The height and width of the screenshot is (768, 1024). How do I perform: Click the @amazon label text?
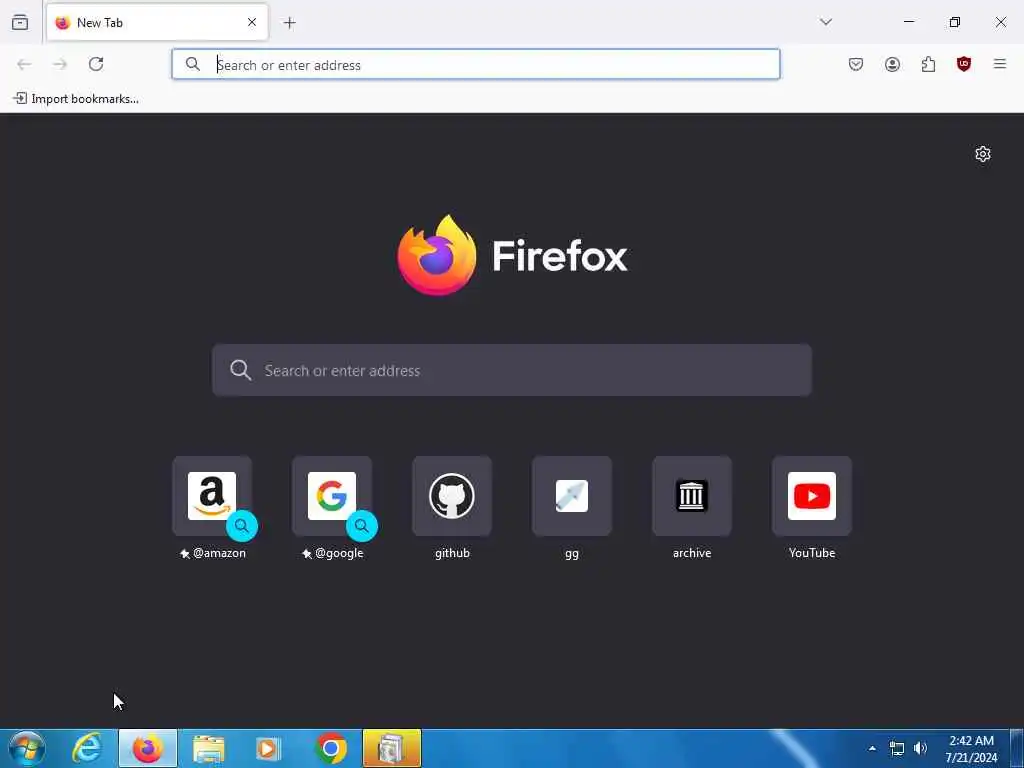(219, 553)
